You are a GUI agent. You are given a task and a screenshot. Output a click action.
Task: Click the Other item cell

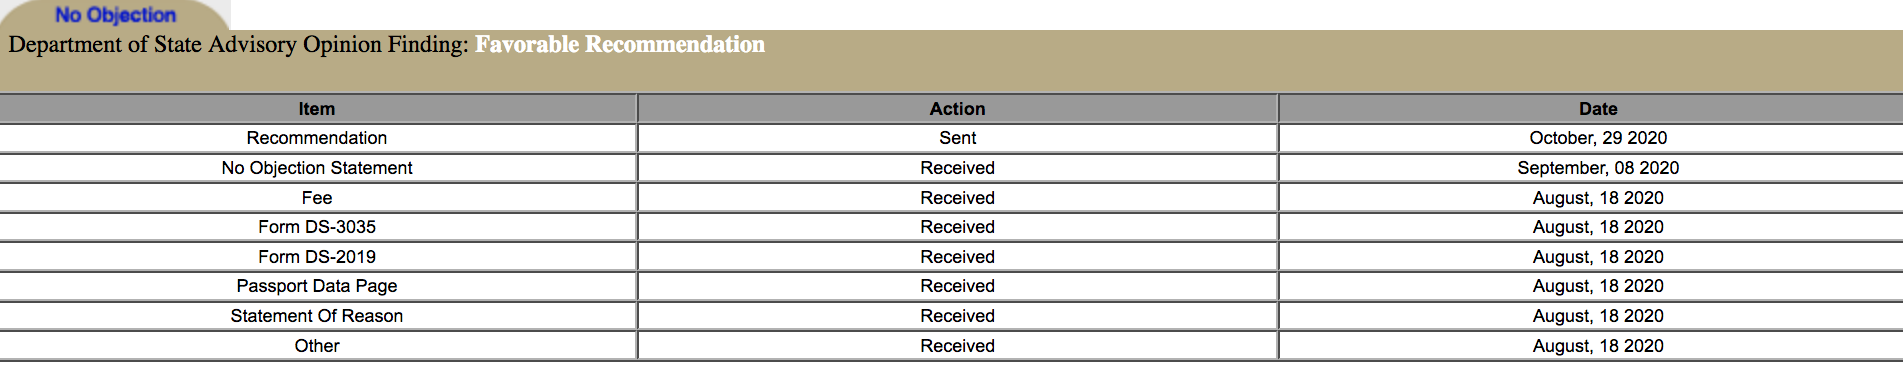317,346
